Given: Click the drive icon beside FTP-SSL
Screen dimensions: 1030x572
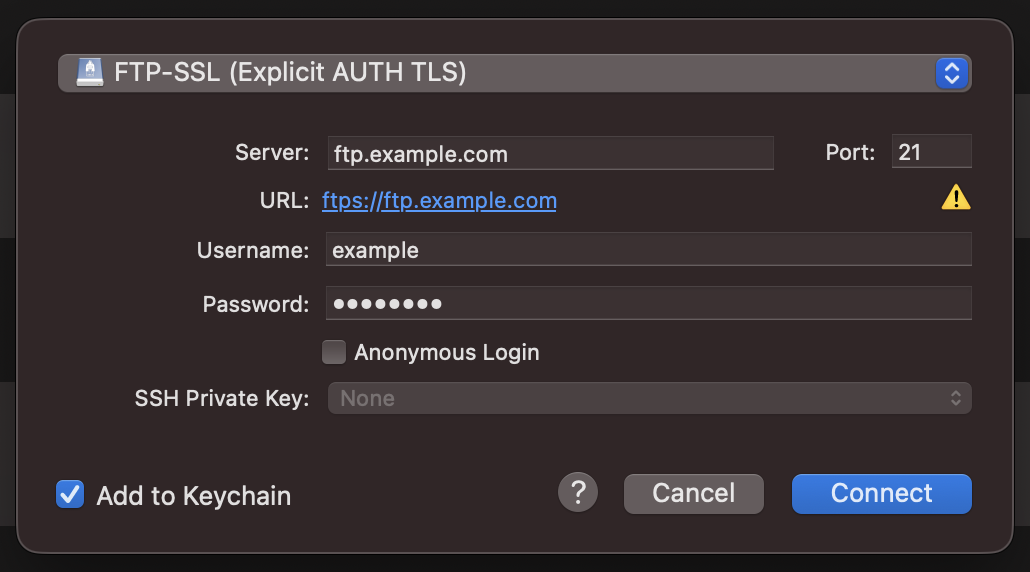Looking at the screenshot, I should click(x=90, y=73).
